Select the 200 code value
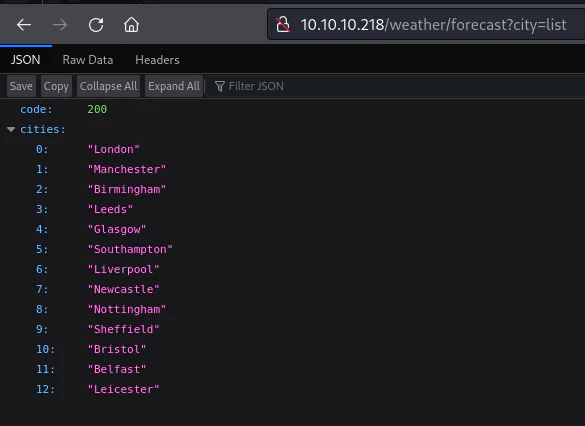 [97, 109]
